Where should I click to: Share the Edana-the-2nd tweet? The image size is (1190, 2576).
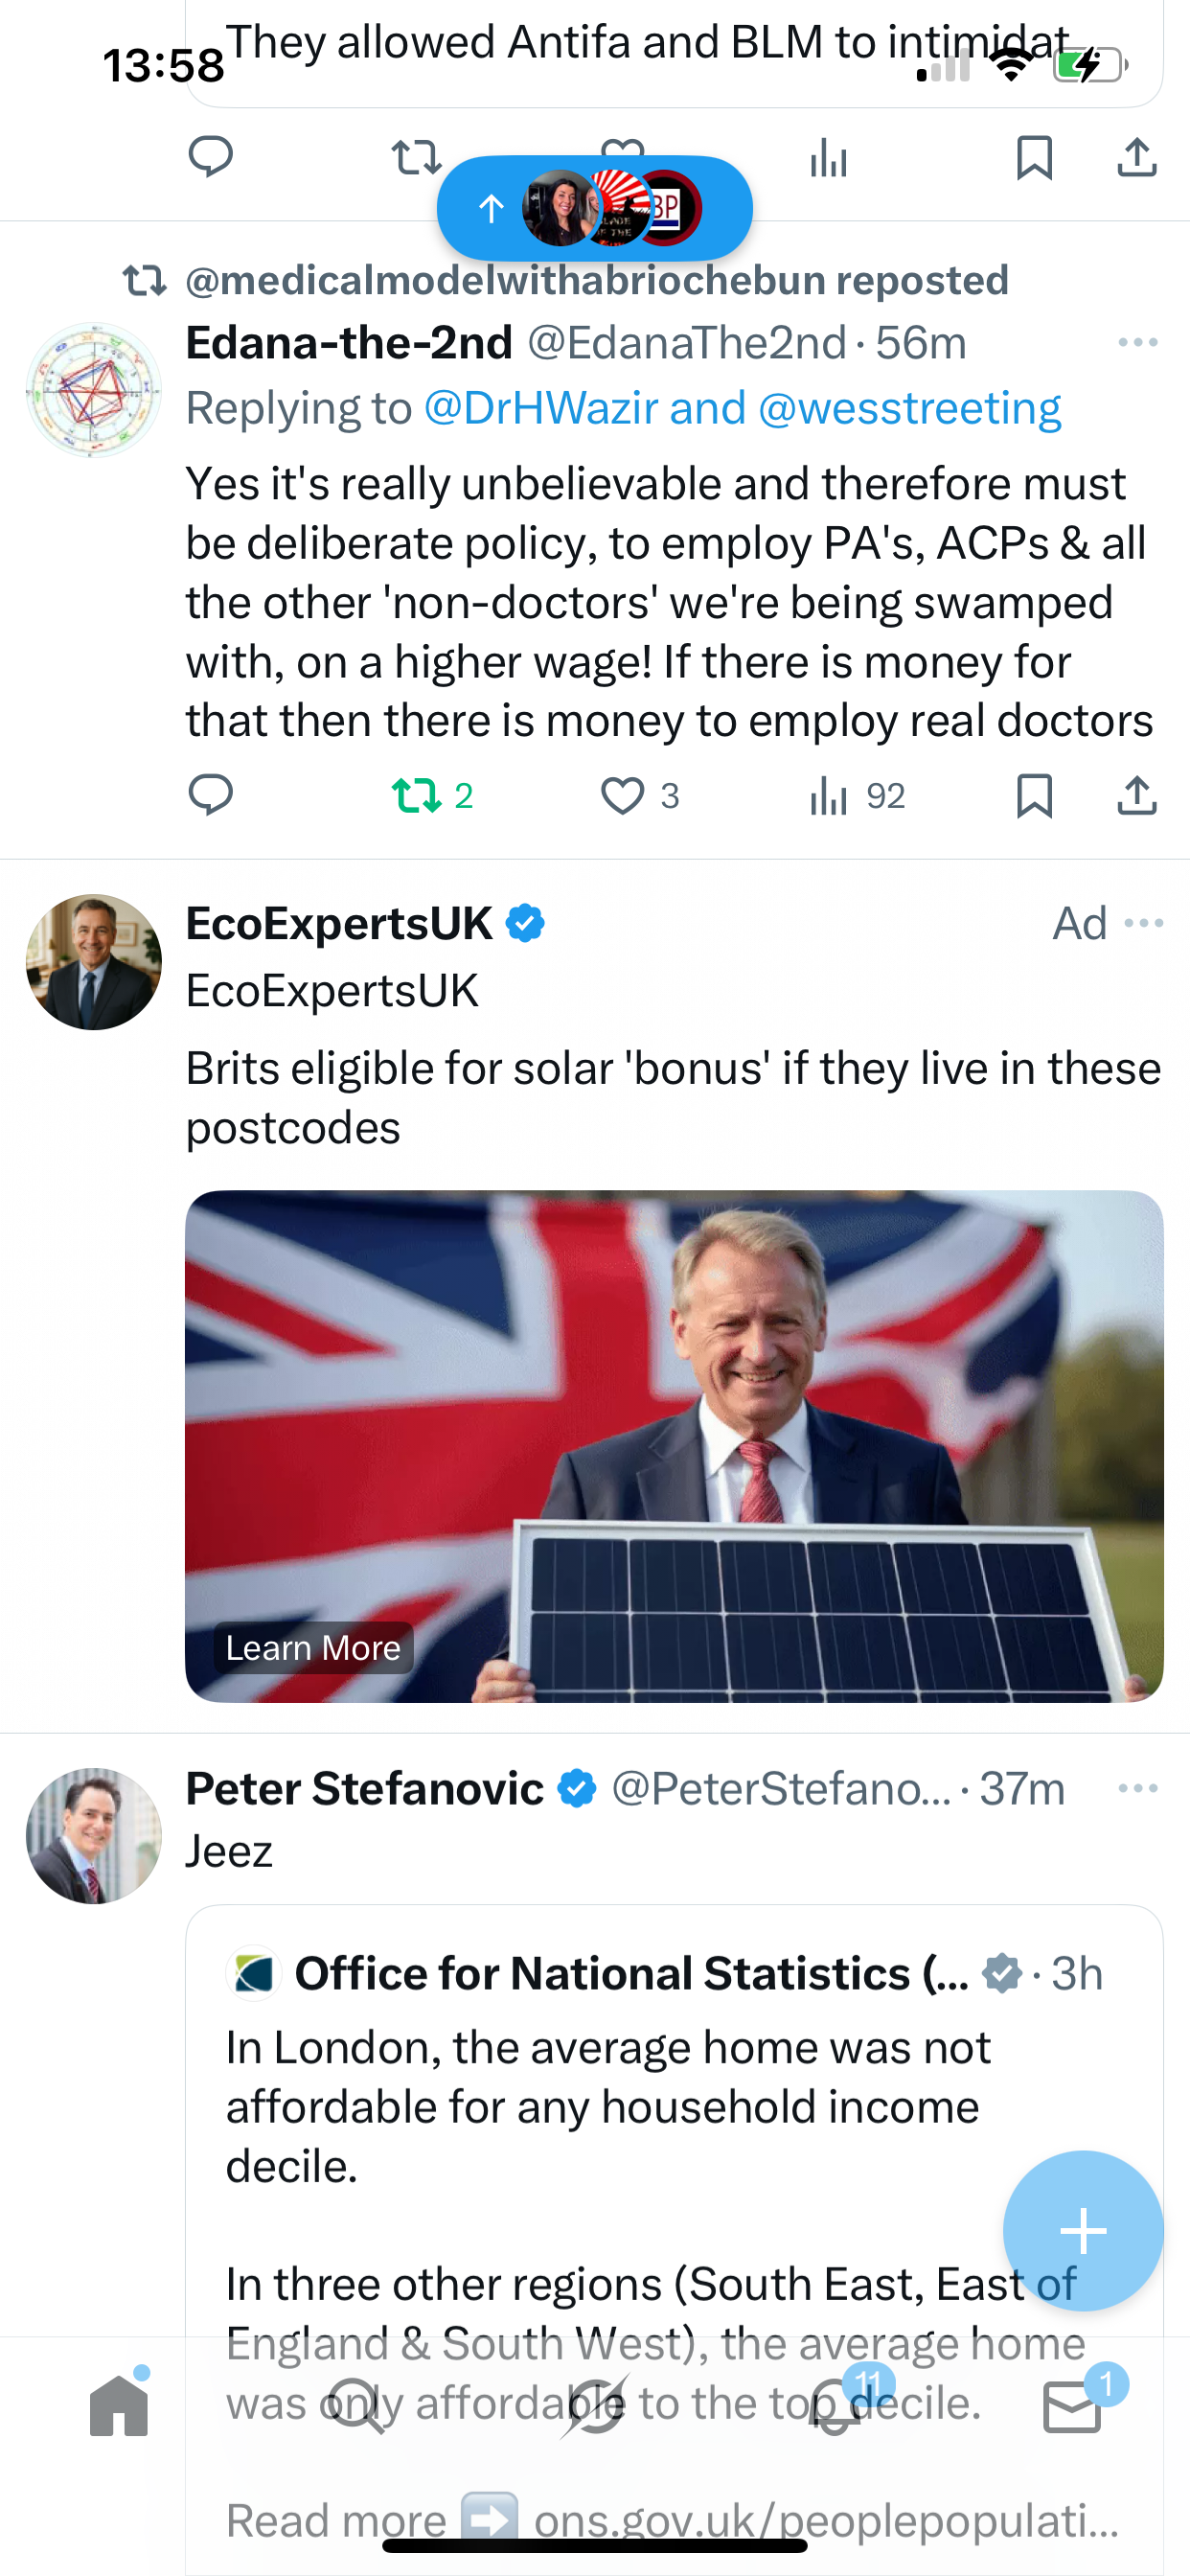click(x=1137, y=796)
